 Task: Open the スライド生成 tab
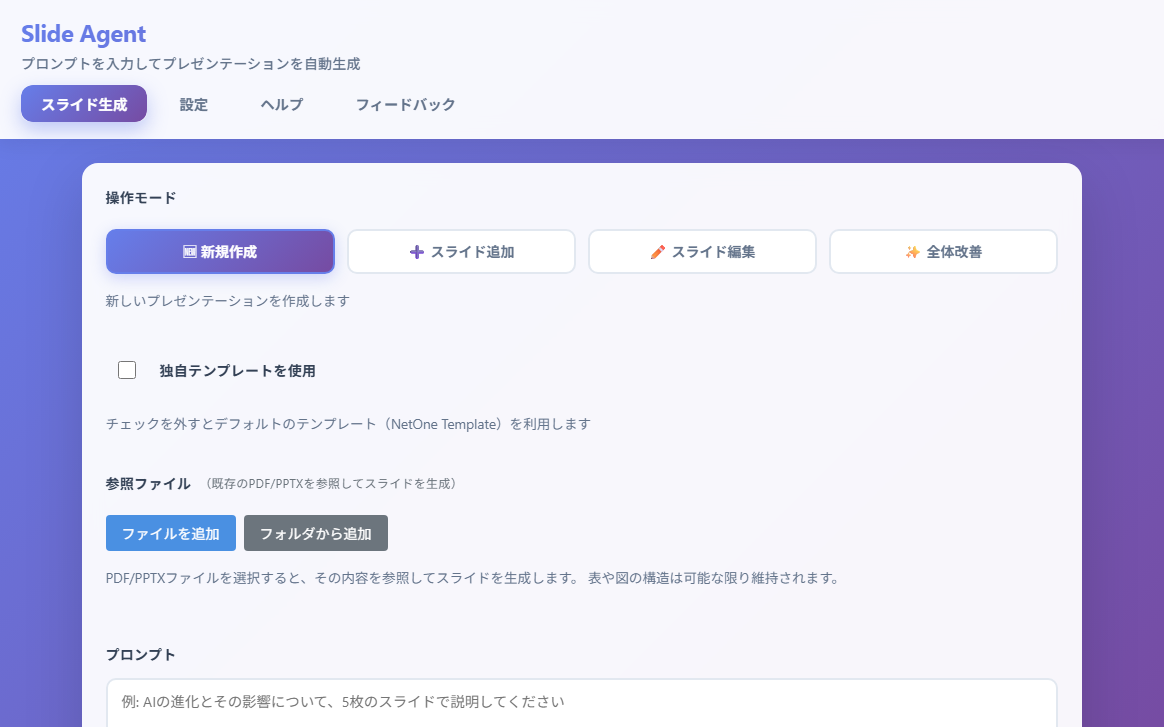tap(84, 104)
